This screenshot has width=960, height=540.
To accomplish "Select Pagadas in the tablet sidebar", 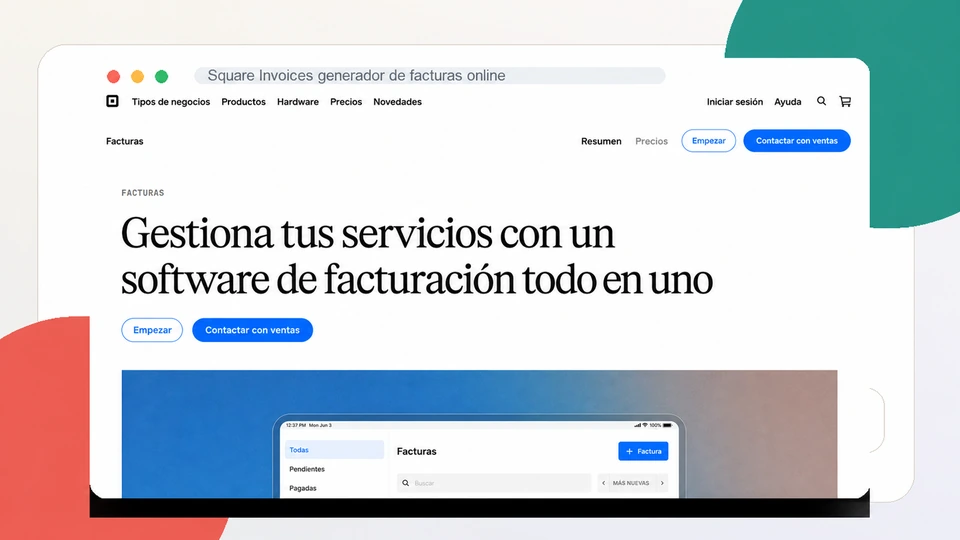I will [302, 488].
